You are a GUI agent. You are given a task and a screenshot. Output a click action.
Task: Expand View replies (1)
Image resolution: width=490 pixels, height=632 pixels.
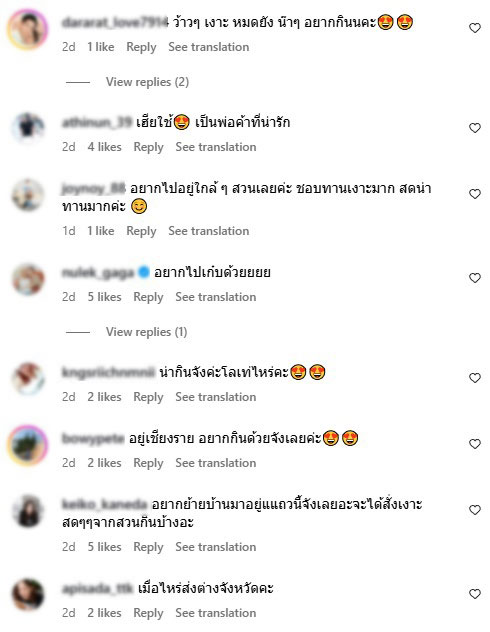[146, 332]
